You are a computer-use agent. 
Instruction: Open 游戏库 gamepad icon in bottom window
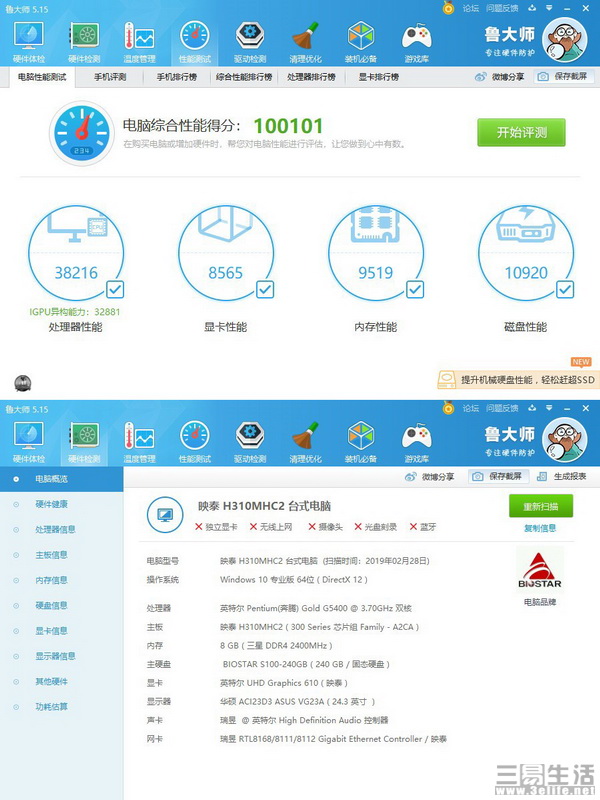point(416,436)
